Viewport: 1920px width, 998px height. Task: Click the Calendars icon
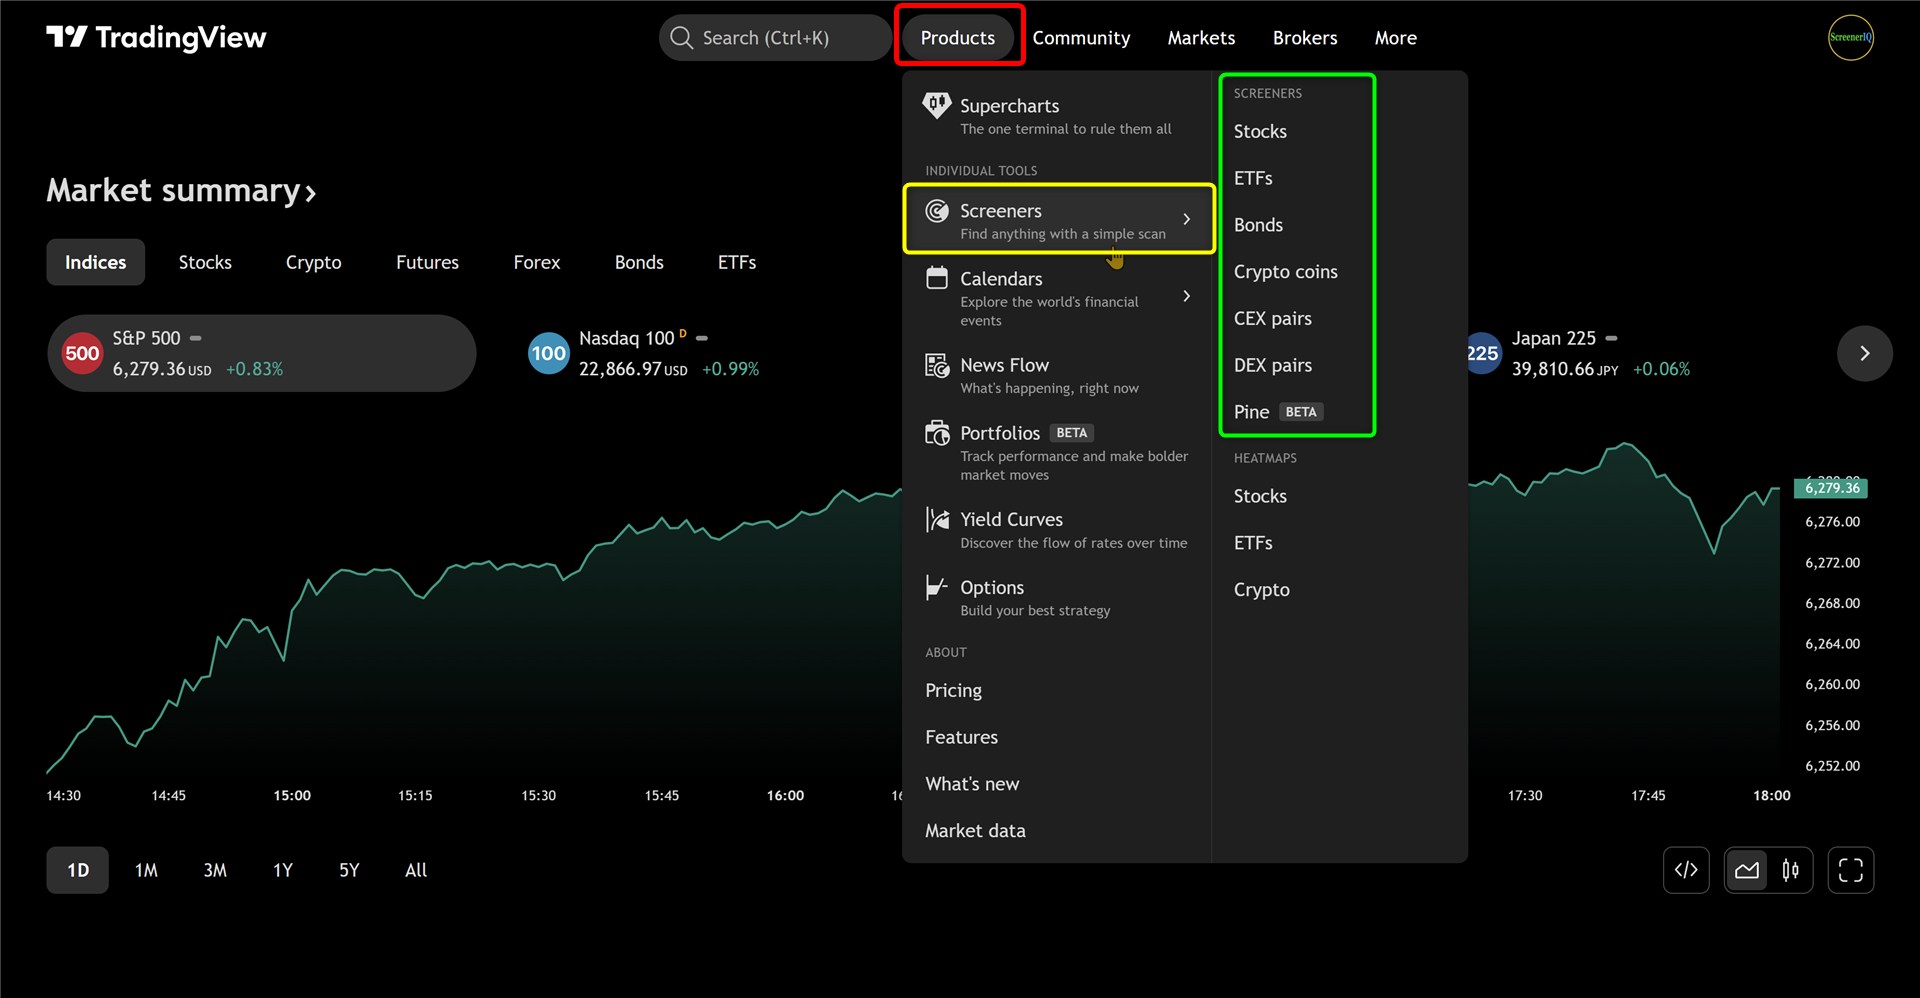click(x=937, y=278)
